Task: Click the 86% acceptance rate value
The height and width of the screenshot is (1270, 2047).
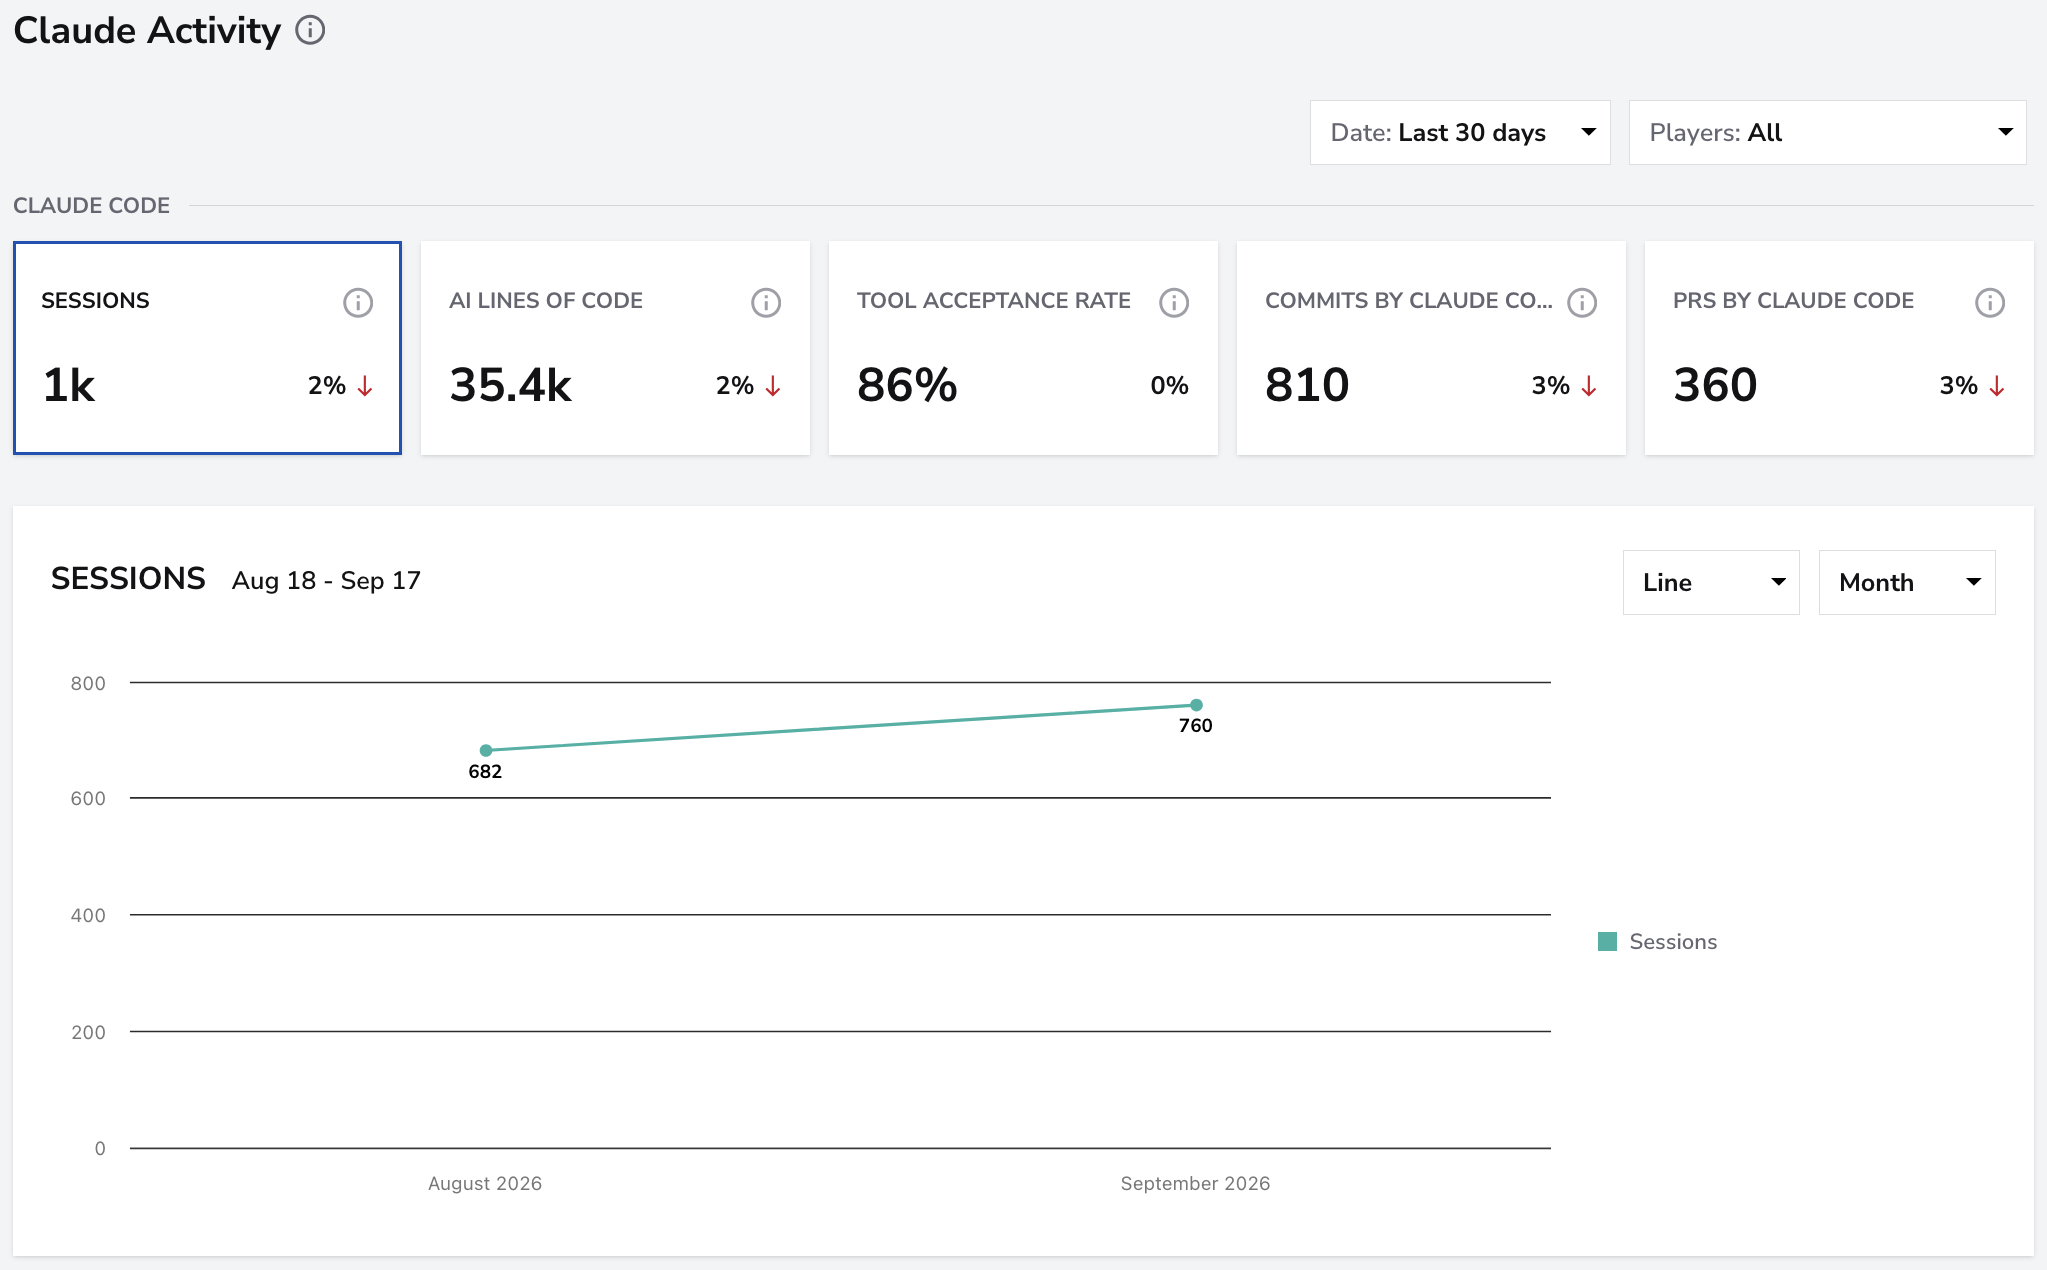Action: click(x=907, y=385)
